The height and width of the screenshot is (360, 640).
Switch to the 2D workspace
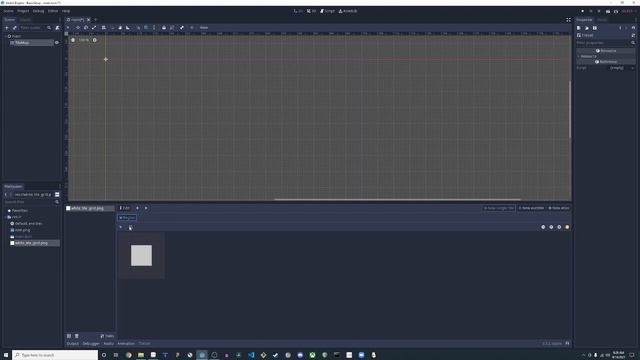298,11
